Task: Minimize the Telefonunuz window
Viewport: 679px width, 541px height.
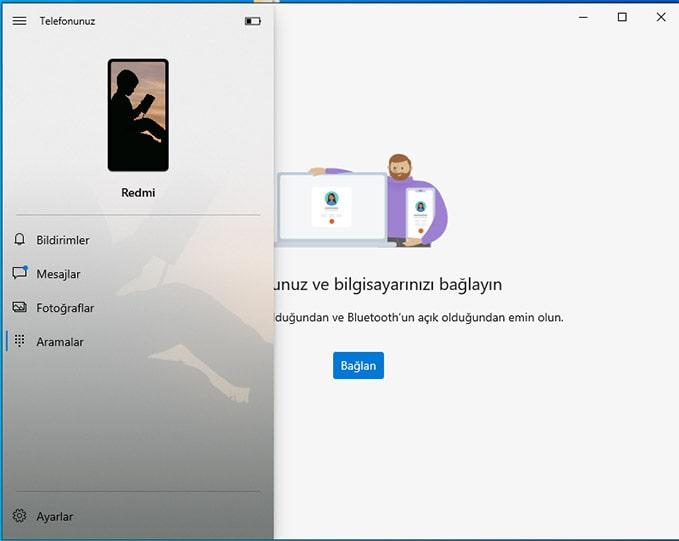Action: click(583, 17)
